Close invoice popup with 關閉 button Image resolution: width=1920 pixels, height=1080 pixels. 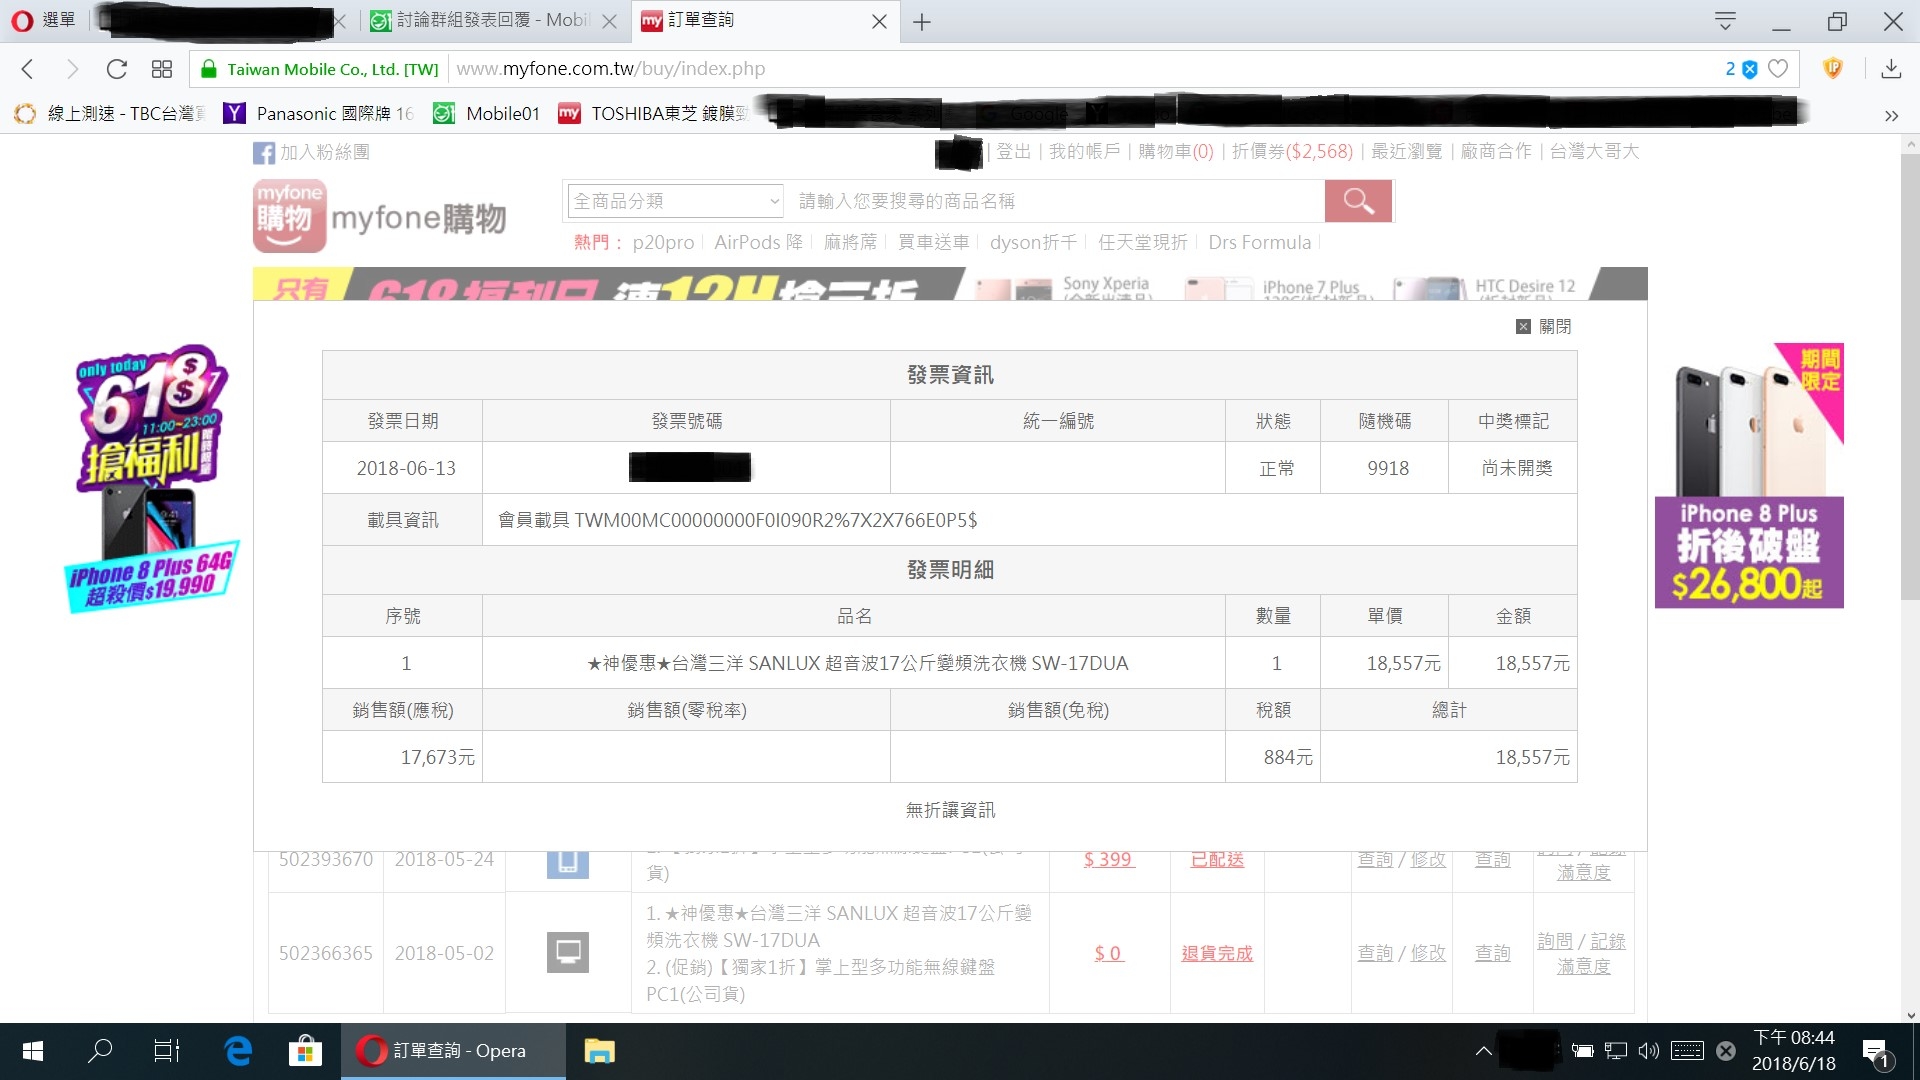[x=1544, y=326]
